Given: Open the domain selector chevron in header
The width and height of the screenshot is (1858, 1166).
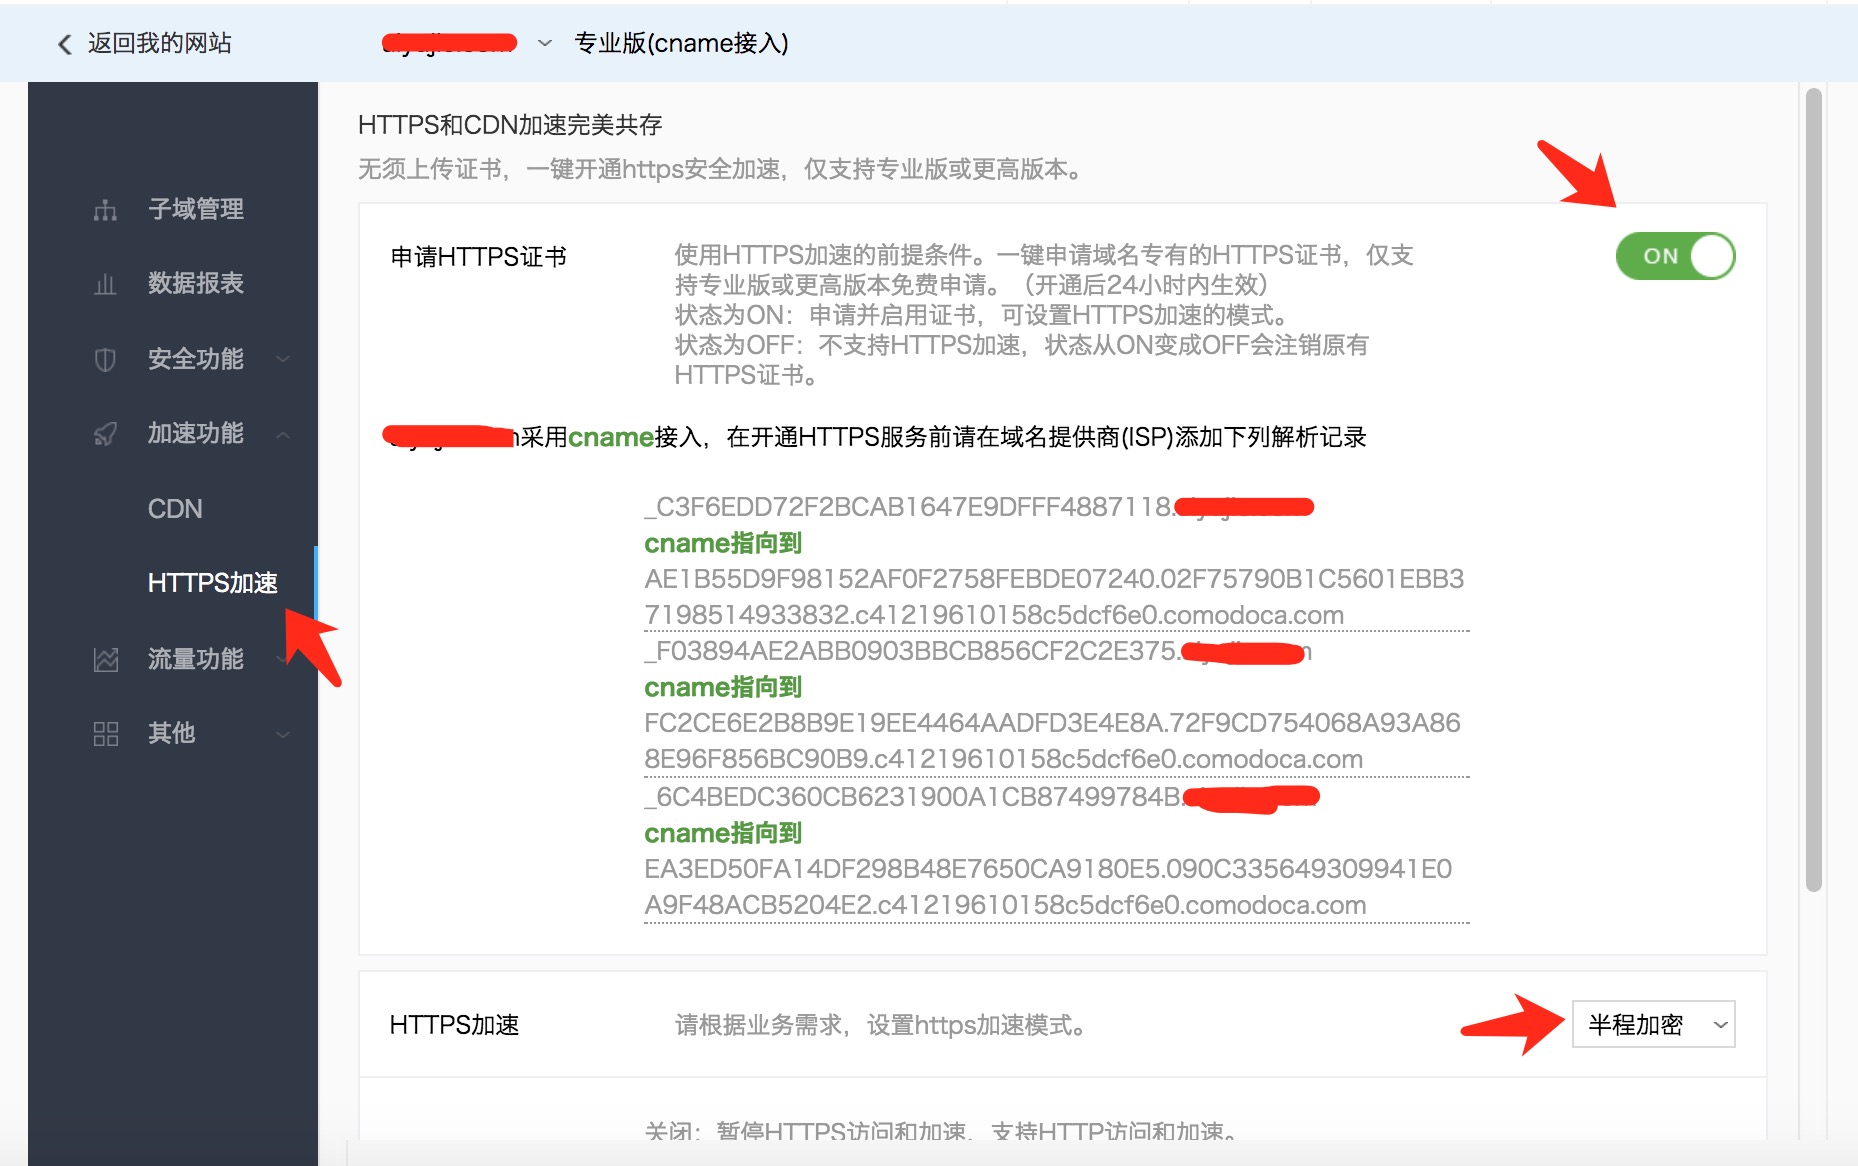Looking at the screenshot, I should (x=545, y=43).
